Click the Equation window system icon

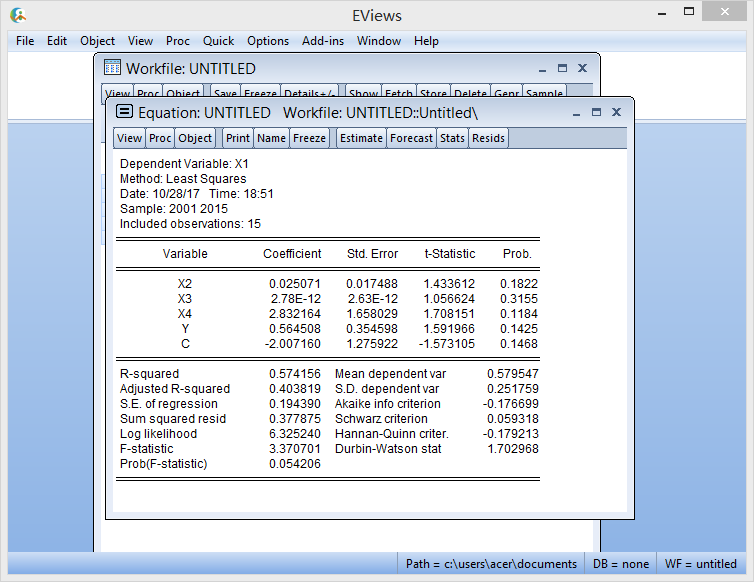coord(125,112)
